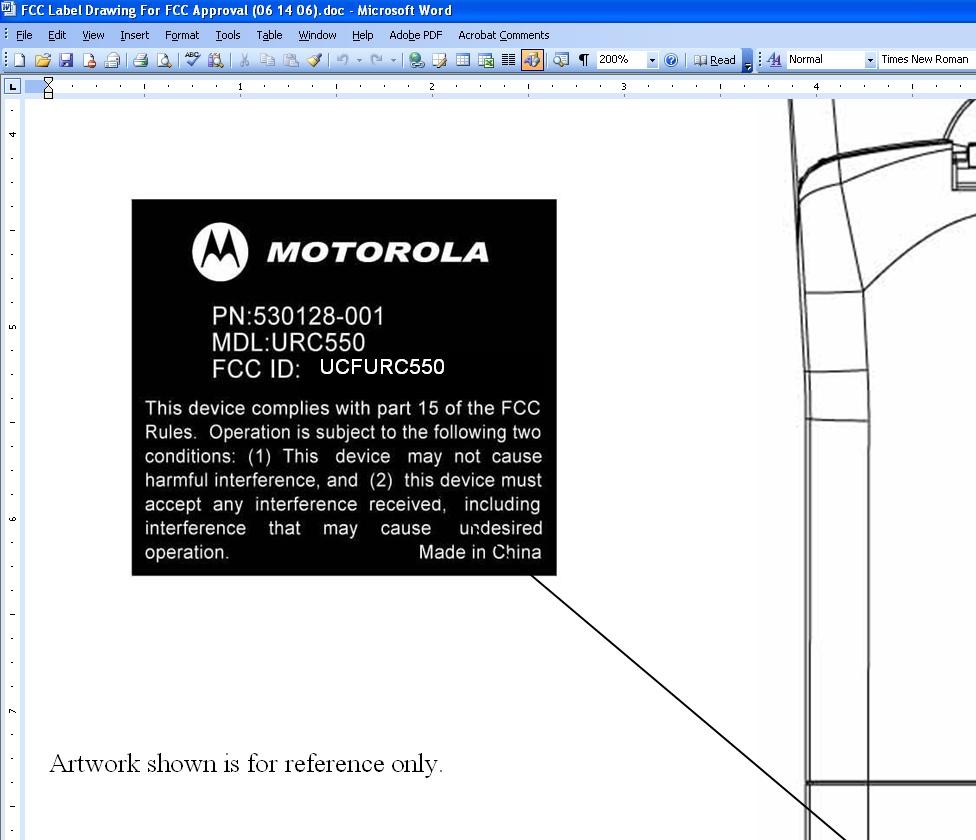
Task: Click the New Blank Document icon
Action: (19, 60)
